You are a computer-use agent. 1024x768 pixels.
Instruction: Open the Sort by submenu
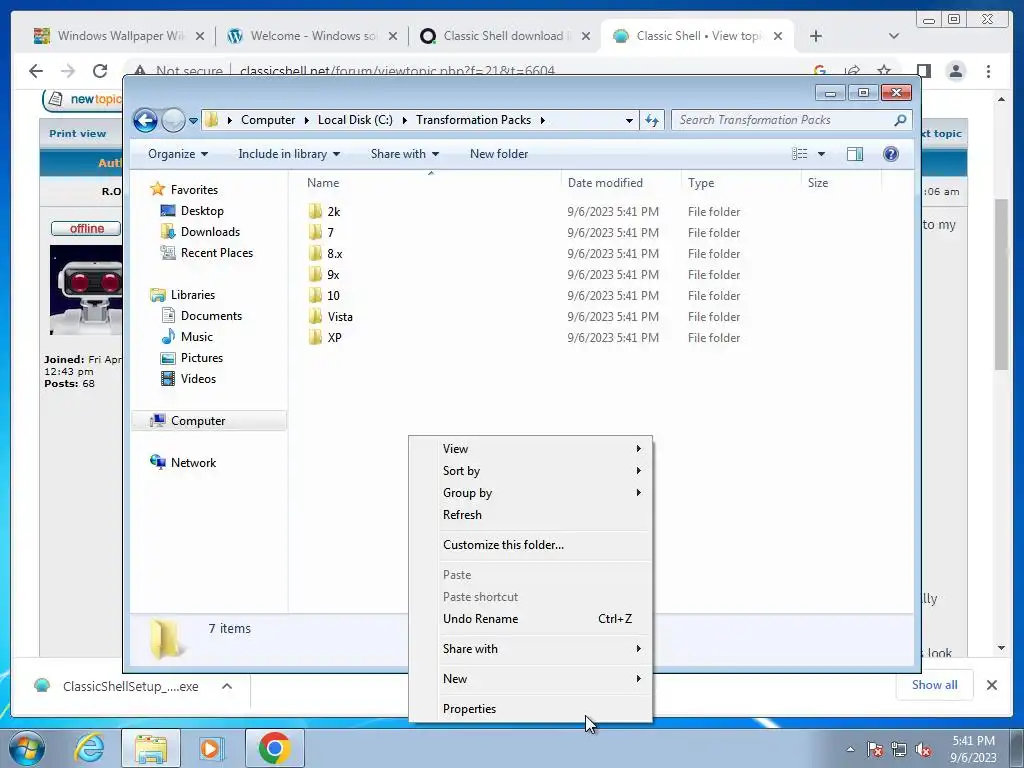[530, 471]
